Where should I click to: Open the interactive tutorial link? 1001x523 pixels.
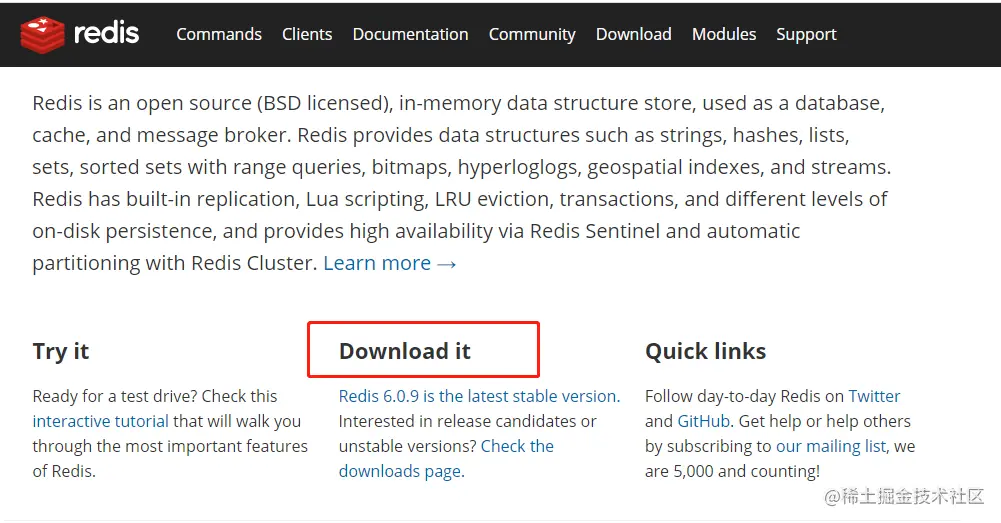100,421
